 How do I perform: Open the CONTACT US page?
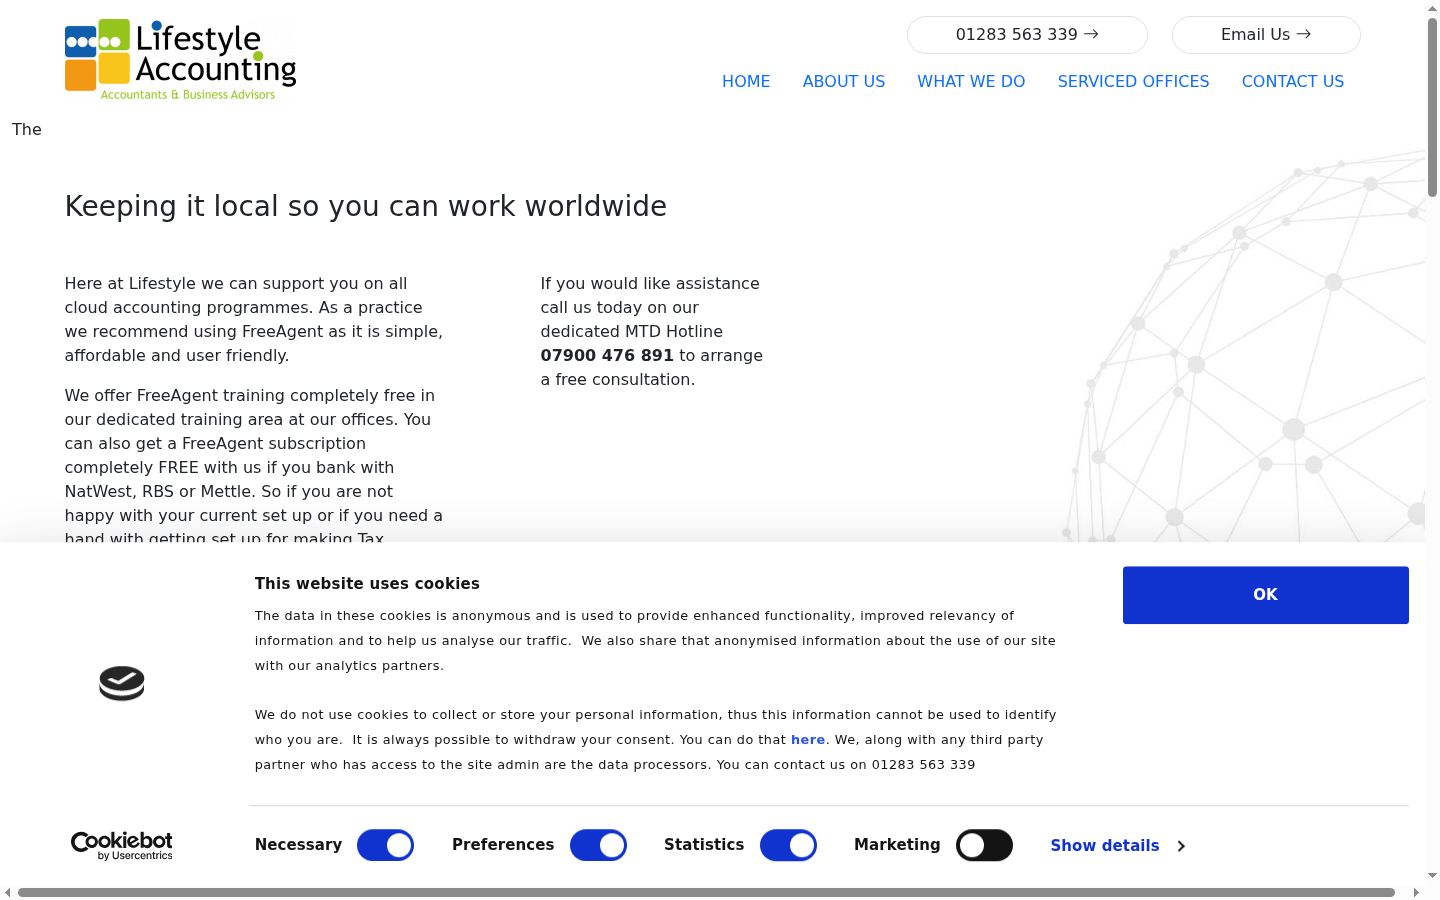(x=1293, y=82)
